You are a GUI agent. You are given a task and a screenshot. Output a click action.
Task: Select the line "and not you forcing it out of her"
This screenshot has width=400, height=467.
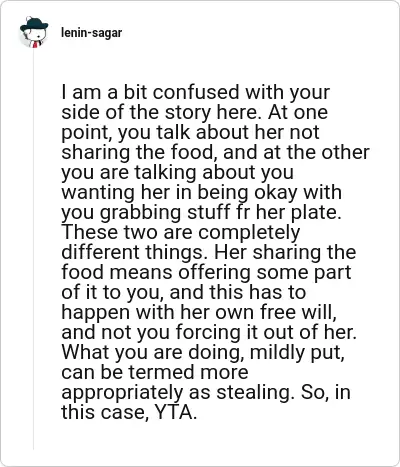[209, 332]
